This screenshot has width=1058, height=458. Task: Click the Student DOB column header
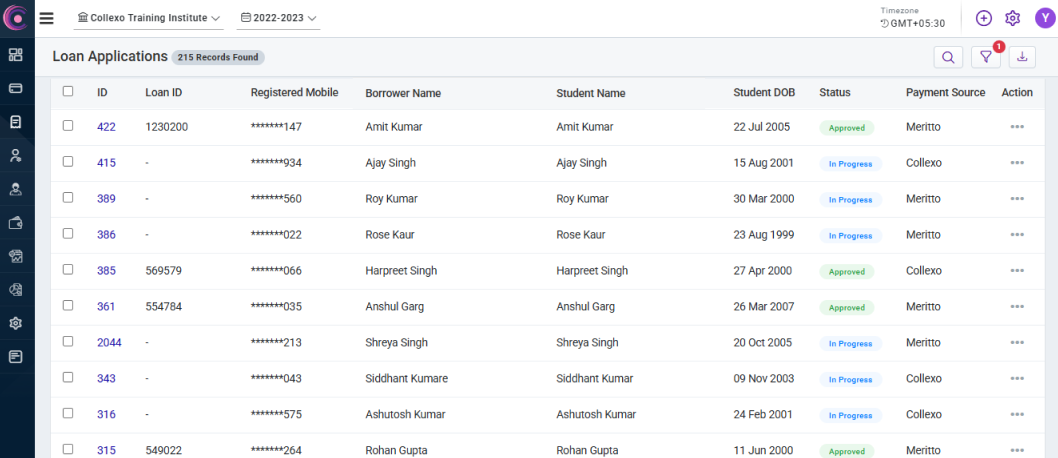(764, 93)
